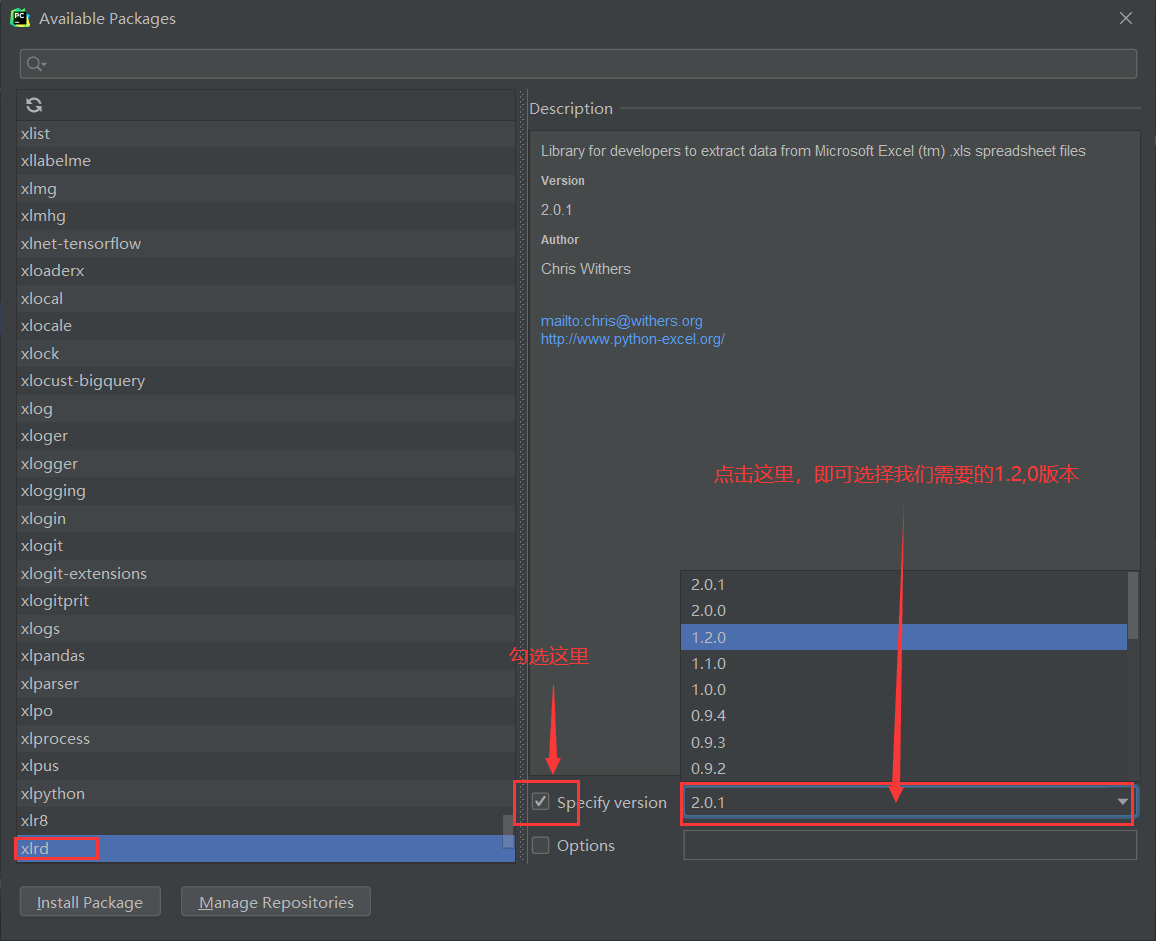
Task: Click the Install Package button
Action: 90,902
